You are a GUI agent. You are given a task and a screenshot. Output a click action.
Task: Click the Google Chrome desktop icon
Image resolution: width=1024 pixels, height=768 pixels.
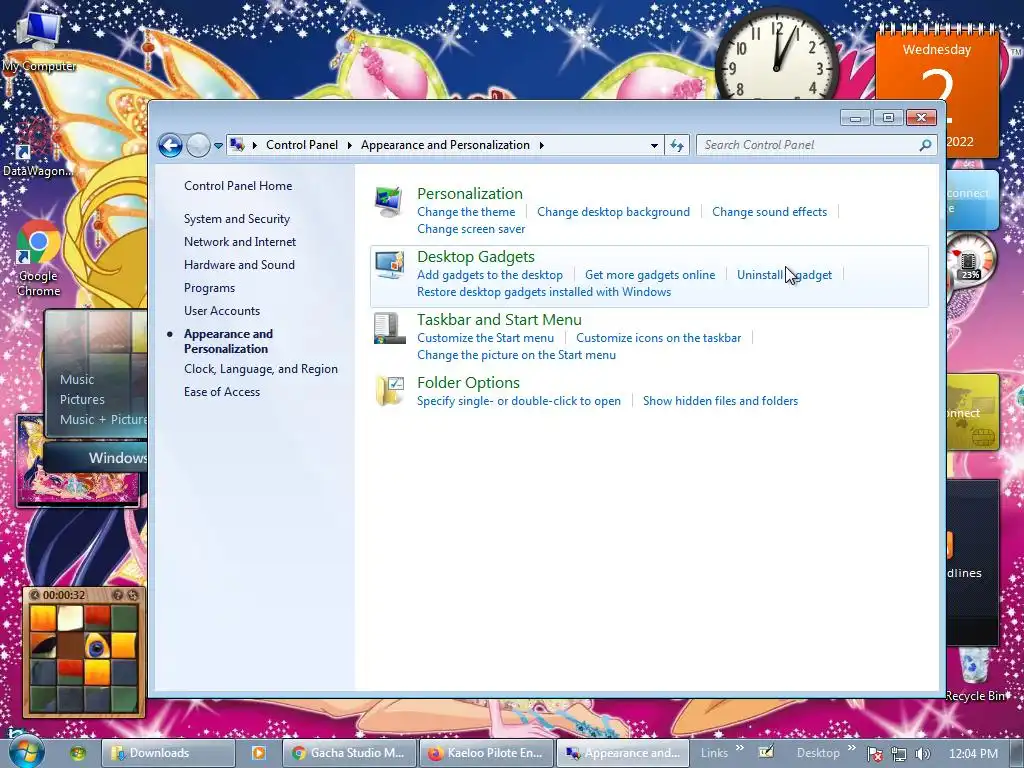pos(38,258)
